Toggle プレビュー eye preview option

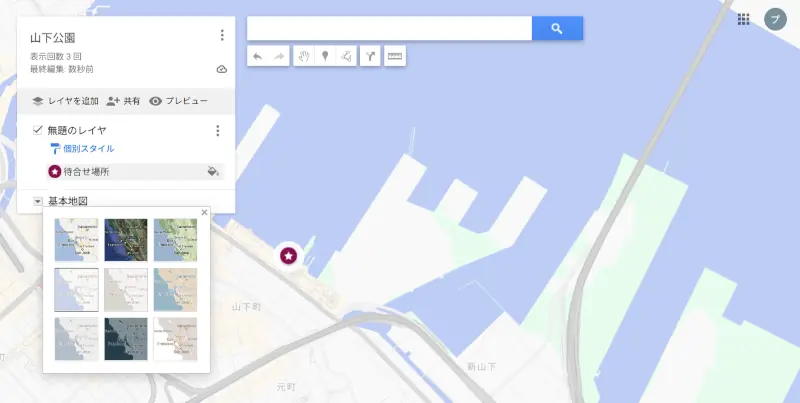(179, 101)
